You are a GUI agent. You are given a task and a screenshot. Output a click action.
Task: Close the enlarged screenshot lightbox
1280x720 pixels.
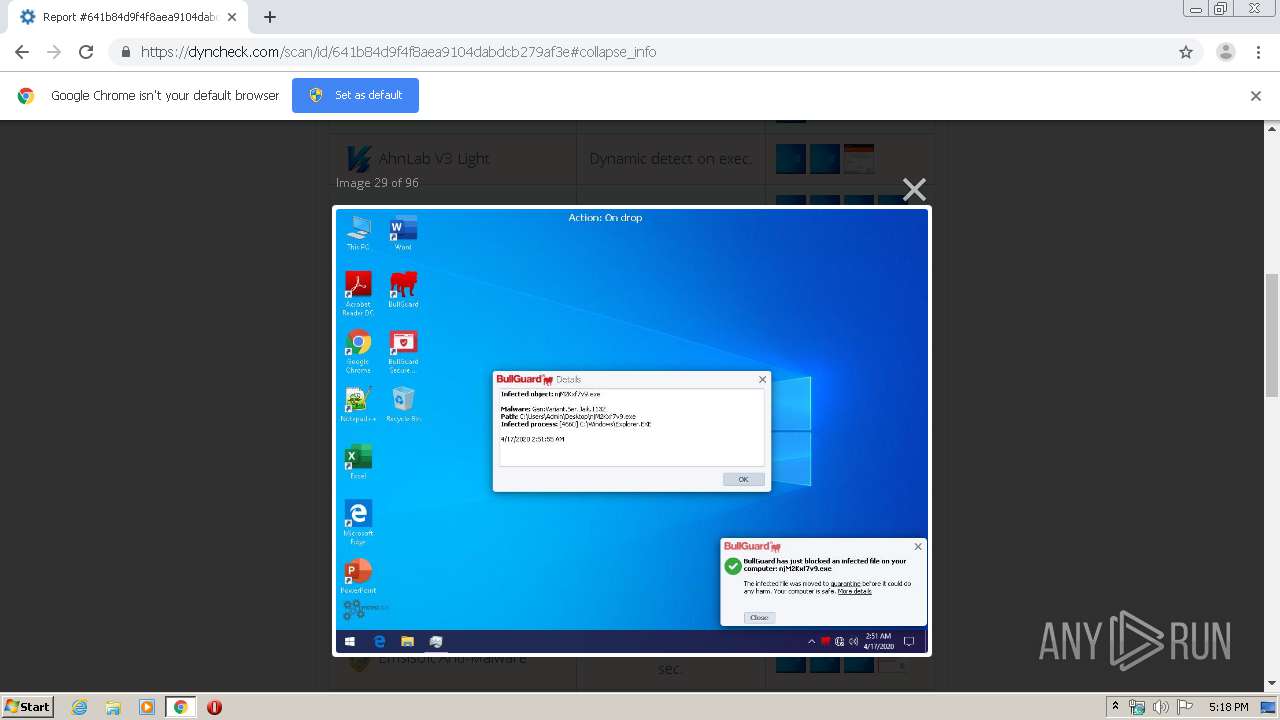point(914,189)
